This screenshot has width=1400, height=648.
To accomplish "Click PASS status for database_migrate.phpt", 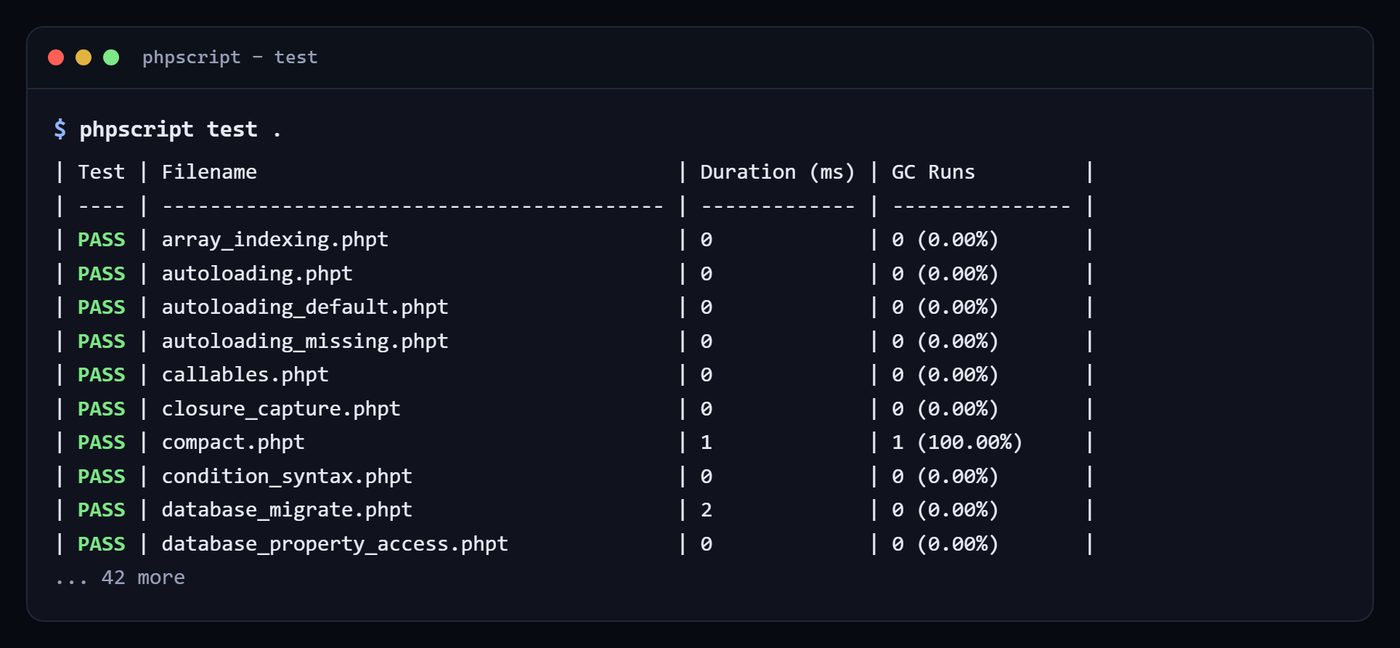I will 101,510.
